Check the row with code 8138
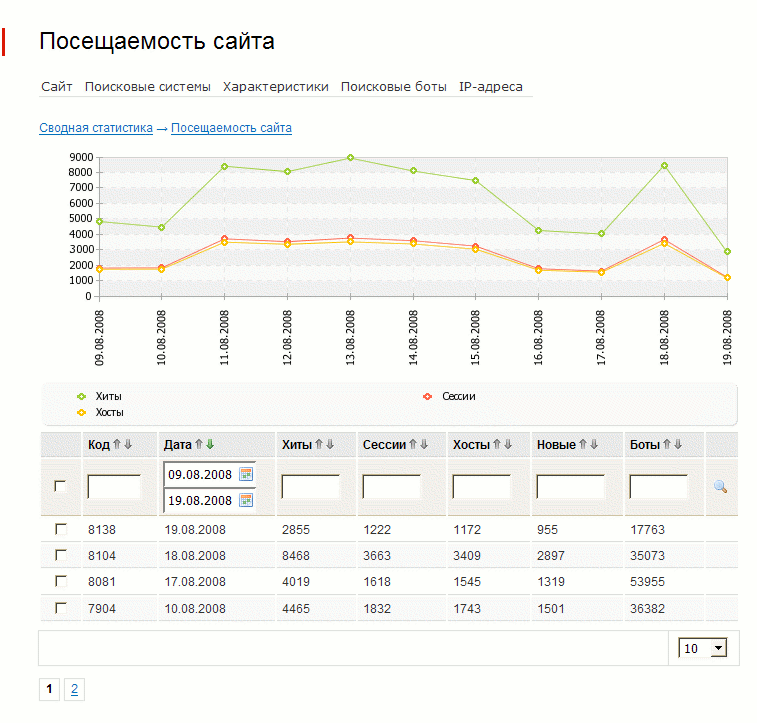This screenshot has width=757, height=723. click(60, 528)
